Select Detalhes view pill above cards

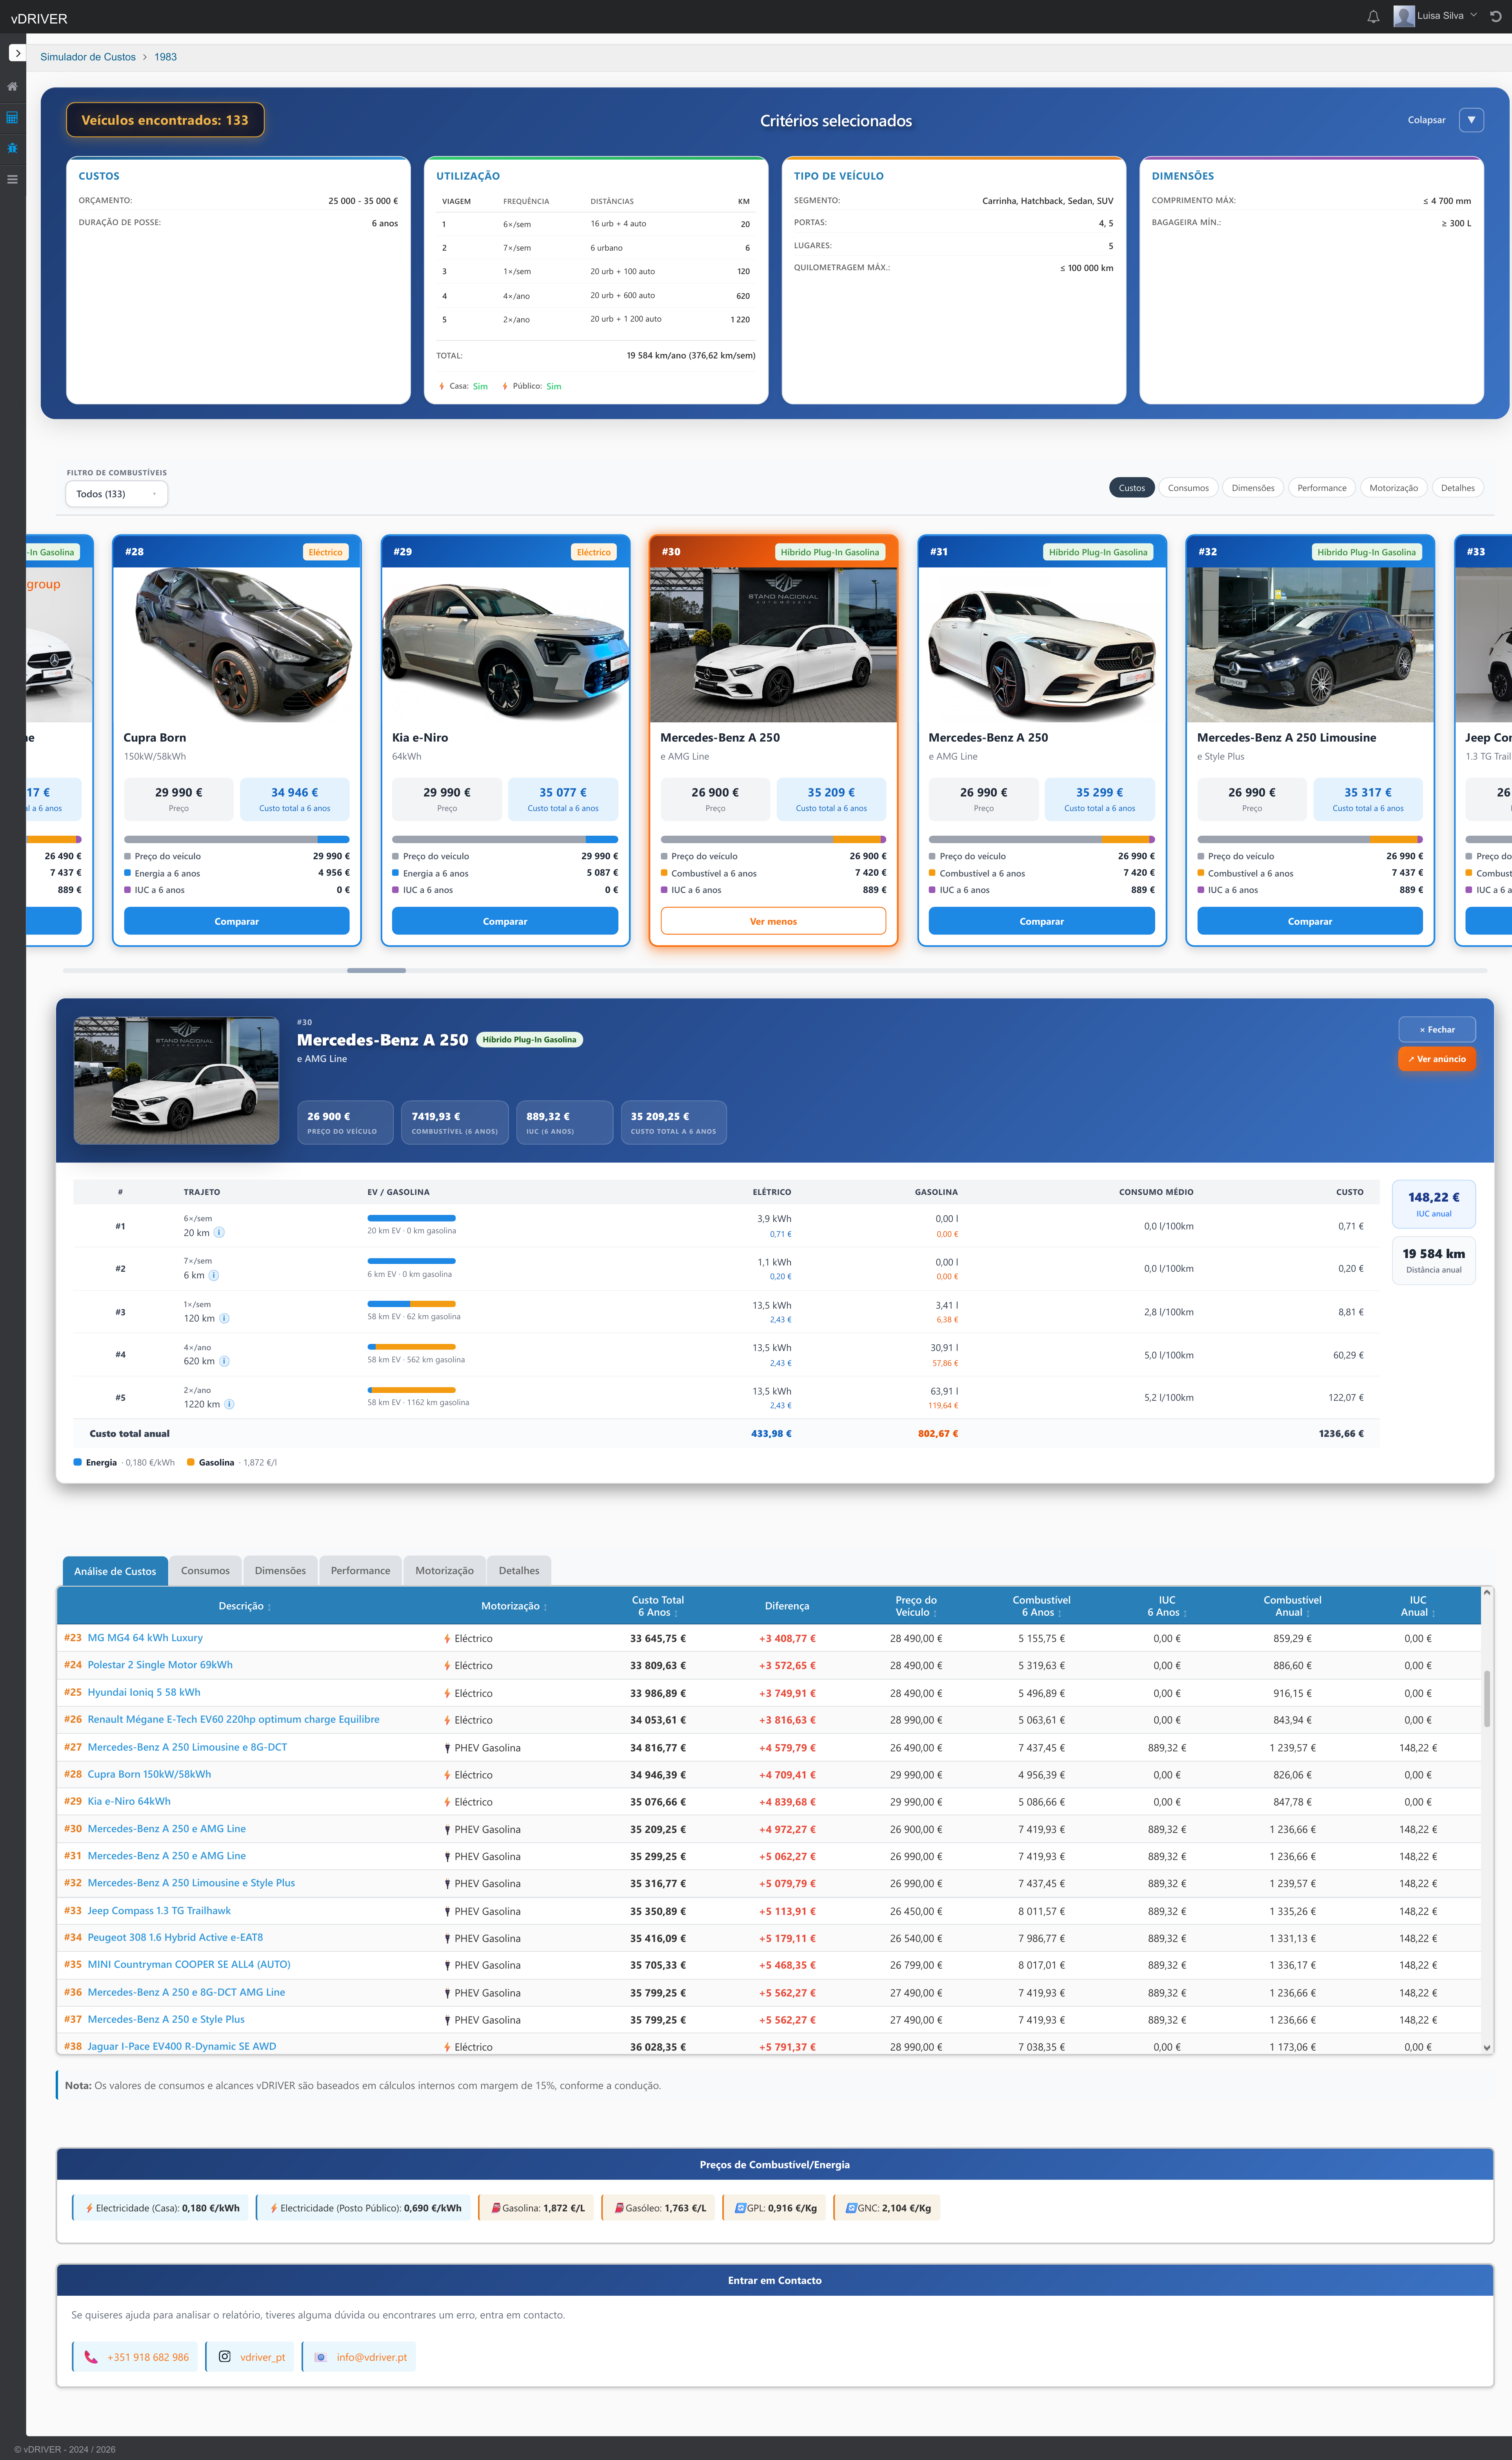click(1457, 488)
